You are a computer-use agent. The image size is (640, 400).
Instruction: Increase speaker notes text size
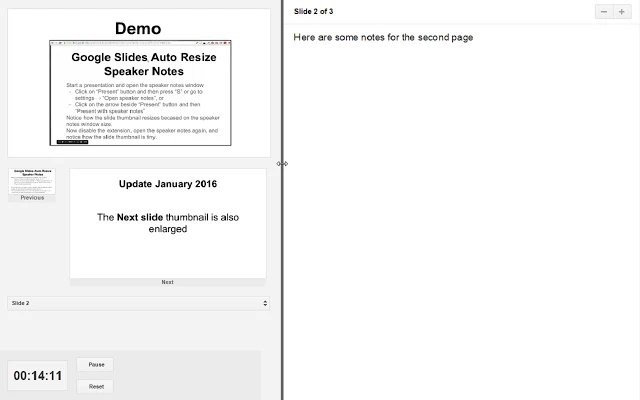click(622, 12)
